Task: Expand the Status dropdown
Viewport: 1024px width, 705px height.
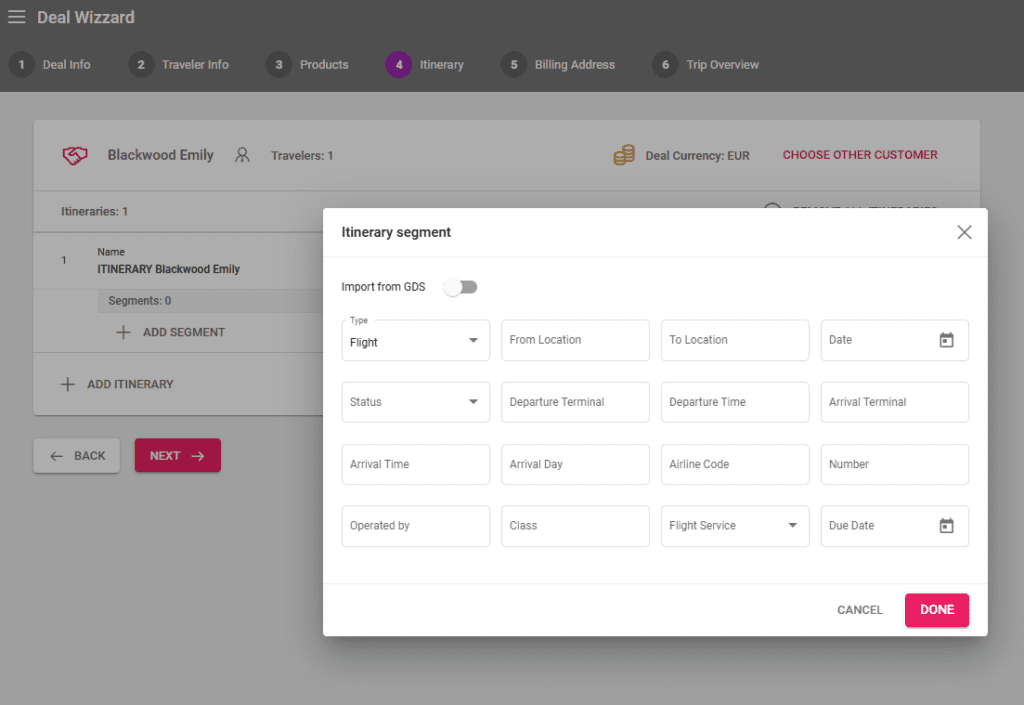Action: click(415, 402)
